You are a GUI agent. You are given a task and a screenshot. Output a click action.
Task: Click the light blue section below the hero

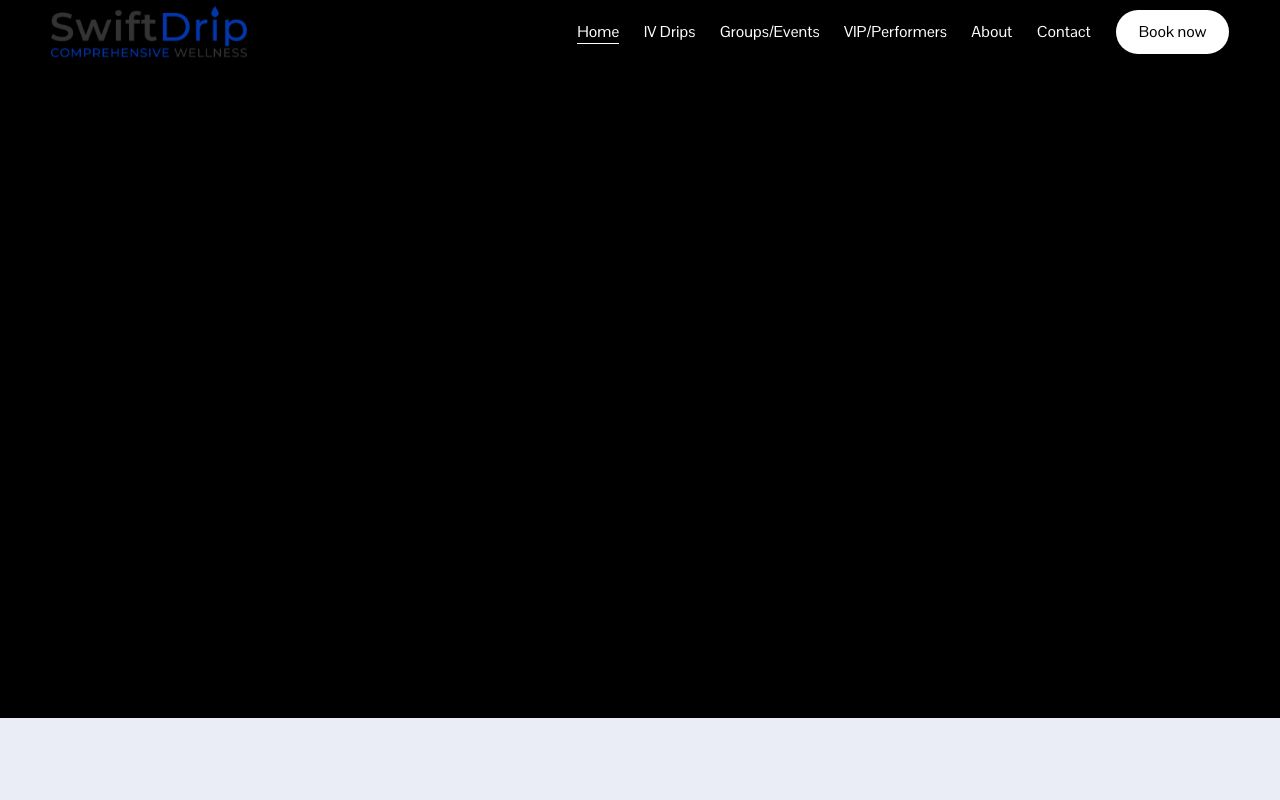coord(640,760)
